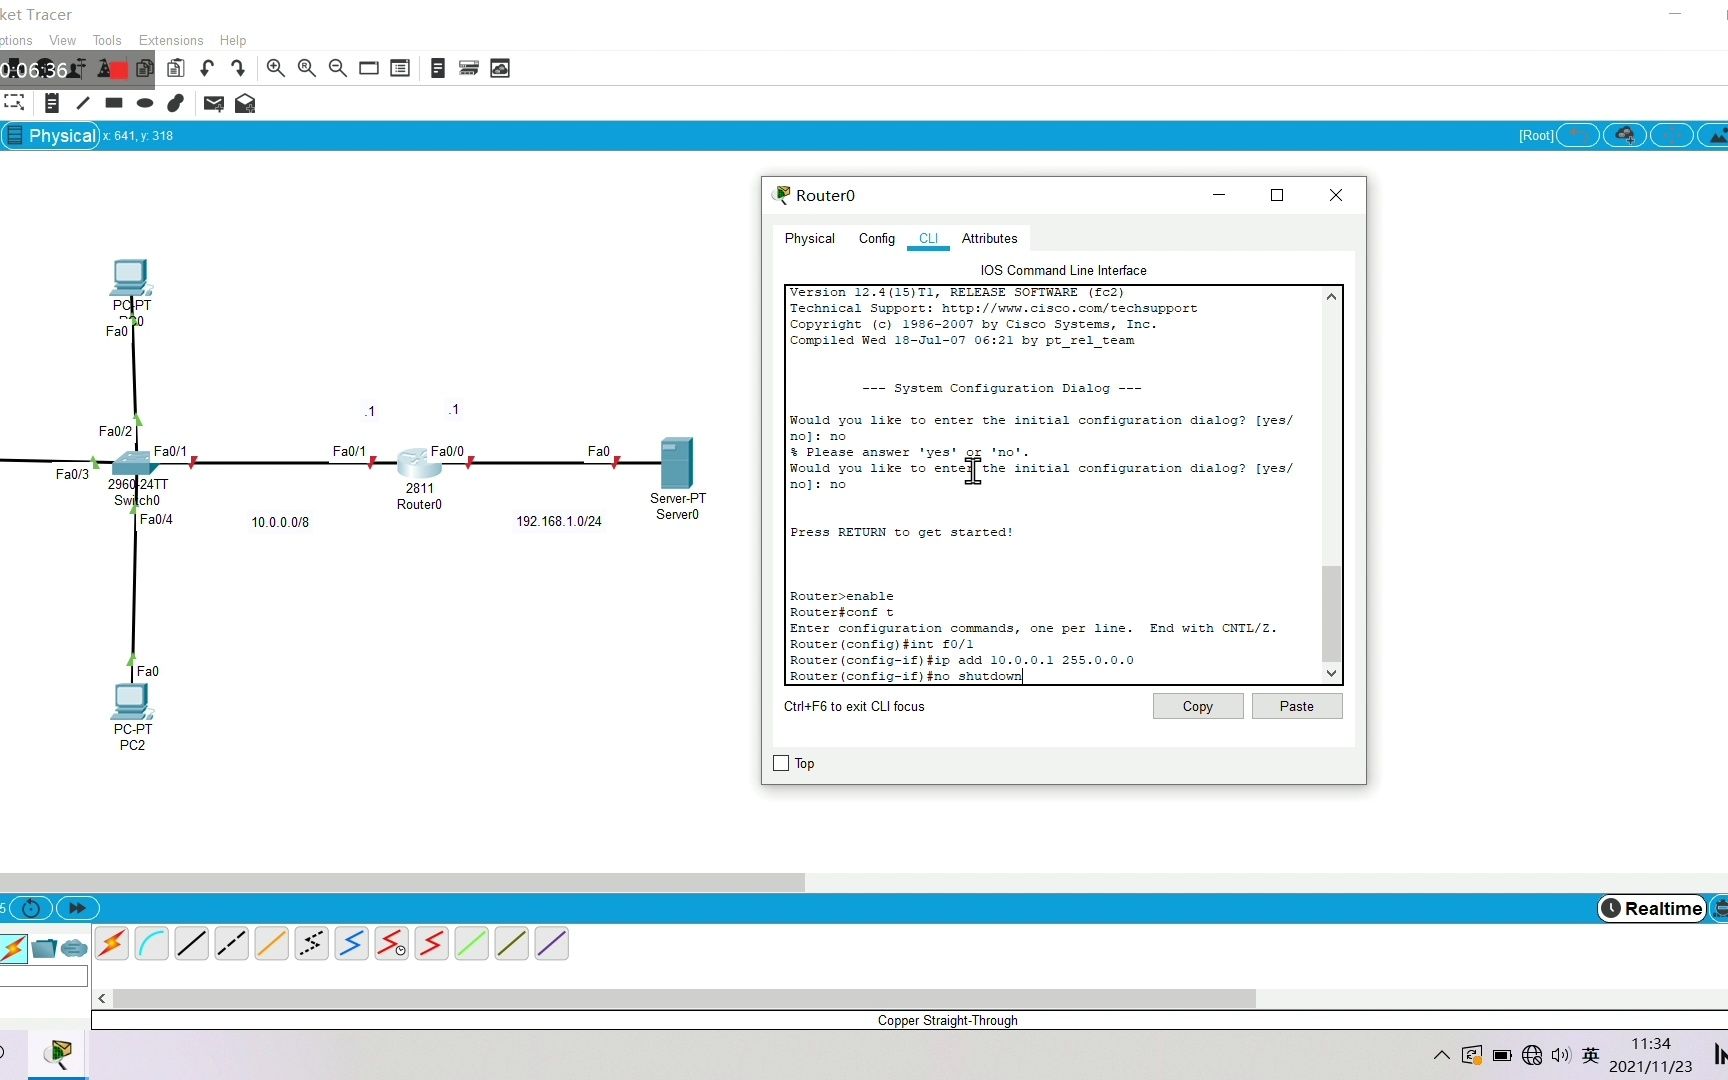Reset zoom with the R magnifier
The width and height of the screenshot is (1728, 1080).
click(x=307, y=68)
